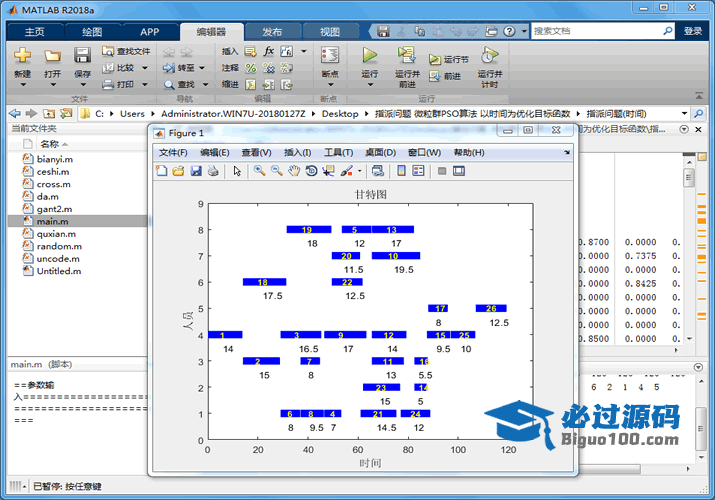Open the Insert 插入(I) menu in Figure 1
Screen dimensions: 715x500
[297, 153]
